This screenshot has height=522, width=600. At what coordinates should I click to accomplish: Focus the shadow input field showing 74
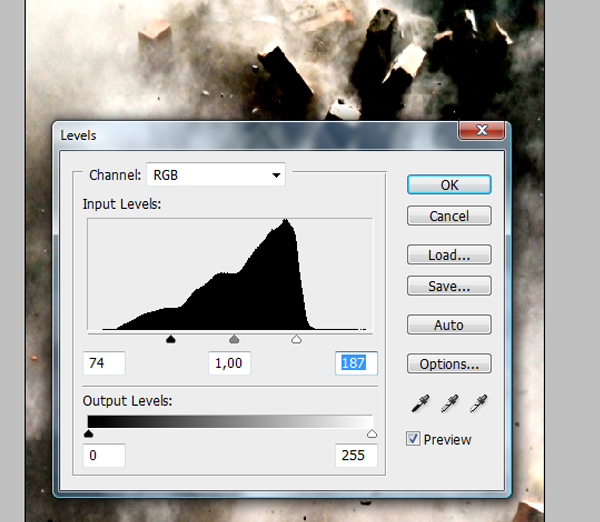point(104,363)
